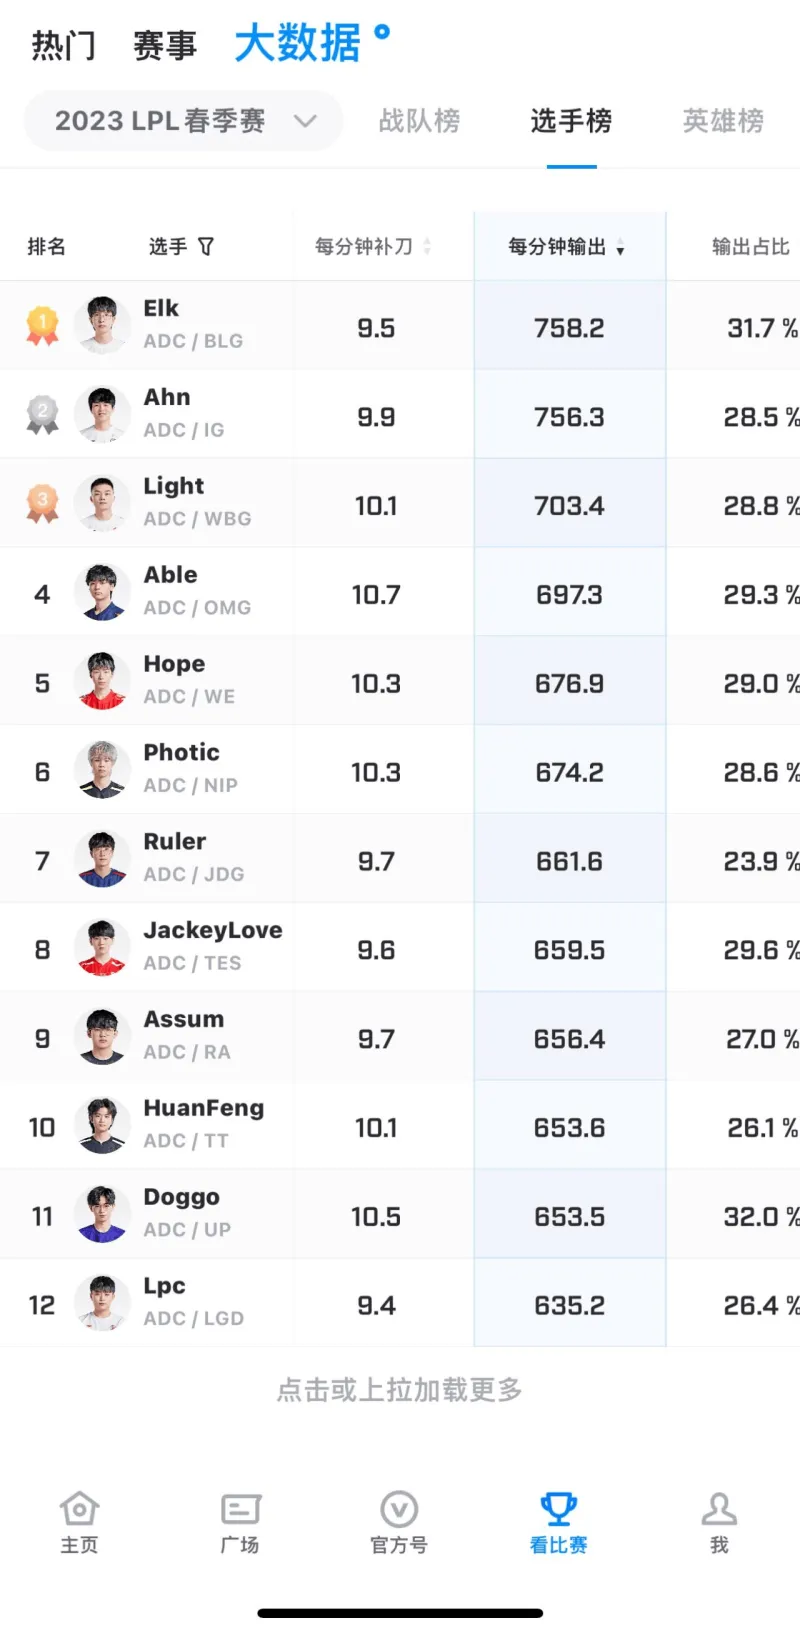Tap the filter funnel next to 选手
The width and height of the screenshot is (800, 1633).
click(206, 246)
